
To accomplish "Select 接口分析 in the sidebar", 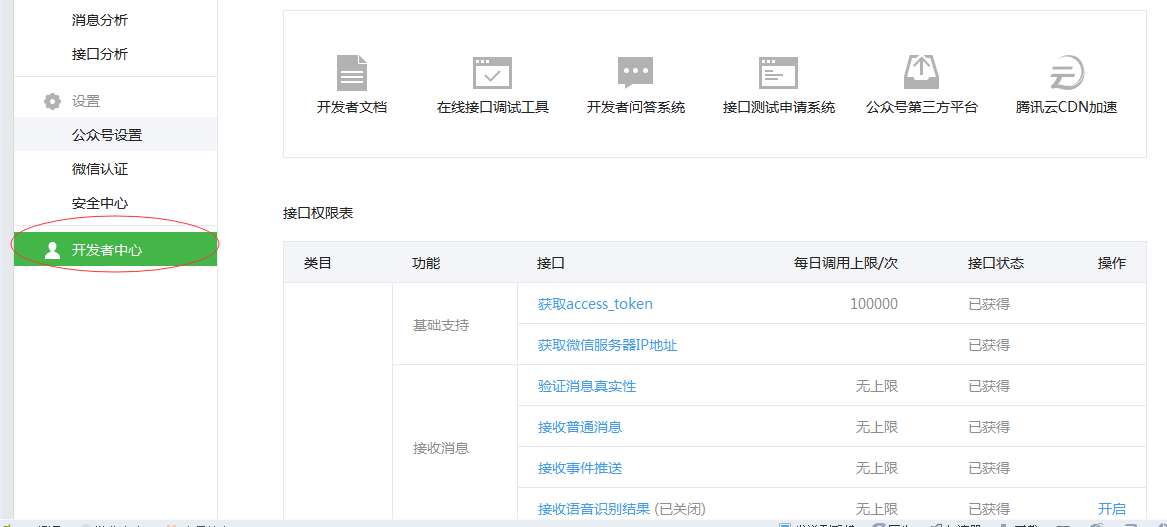I will point(100,54).
